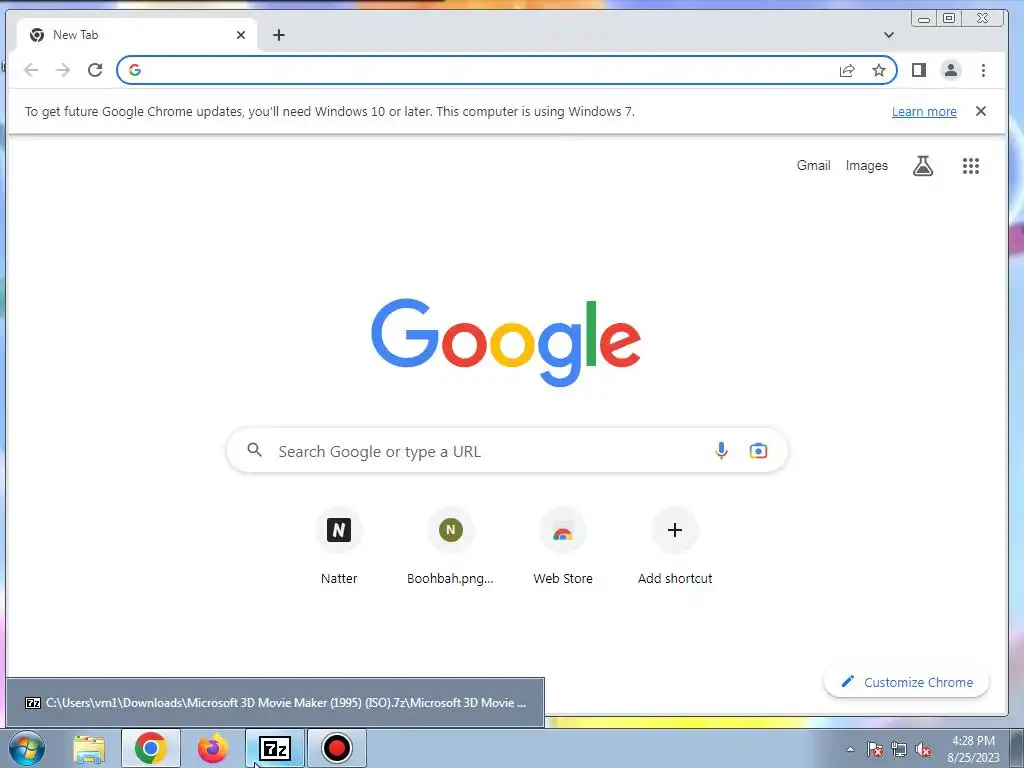The height and width of the screenshot is (768, 1024).
Task: Start voice search with microphone icon
Action: (x=721, y=451)
